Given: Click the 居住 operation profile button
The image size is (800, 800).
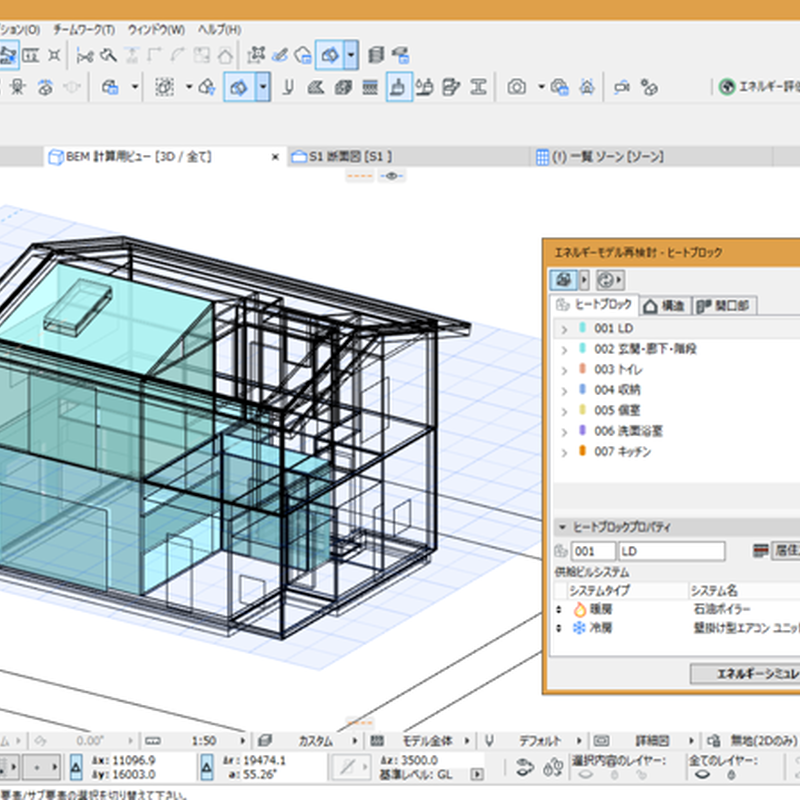Looking at the screenshot, I should pos(786,551).
